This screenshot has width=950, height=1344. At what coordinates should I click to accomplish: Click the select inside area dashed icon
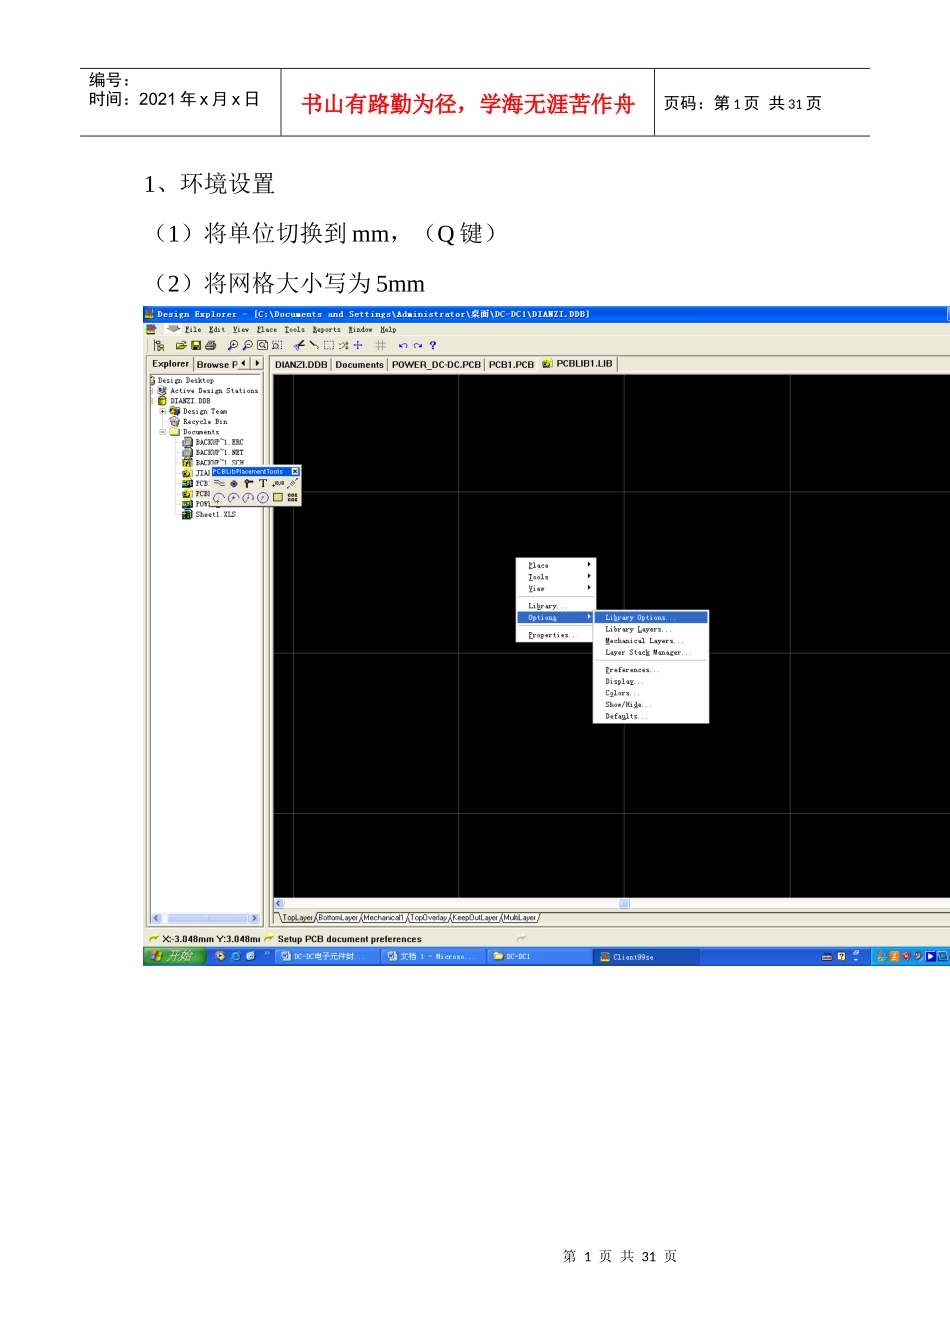tap(329, 345)
